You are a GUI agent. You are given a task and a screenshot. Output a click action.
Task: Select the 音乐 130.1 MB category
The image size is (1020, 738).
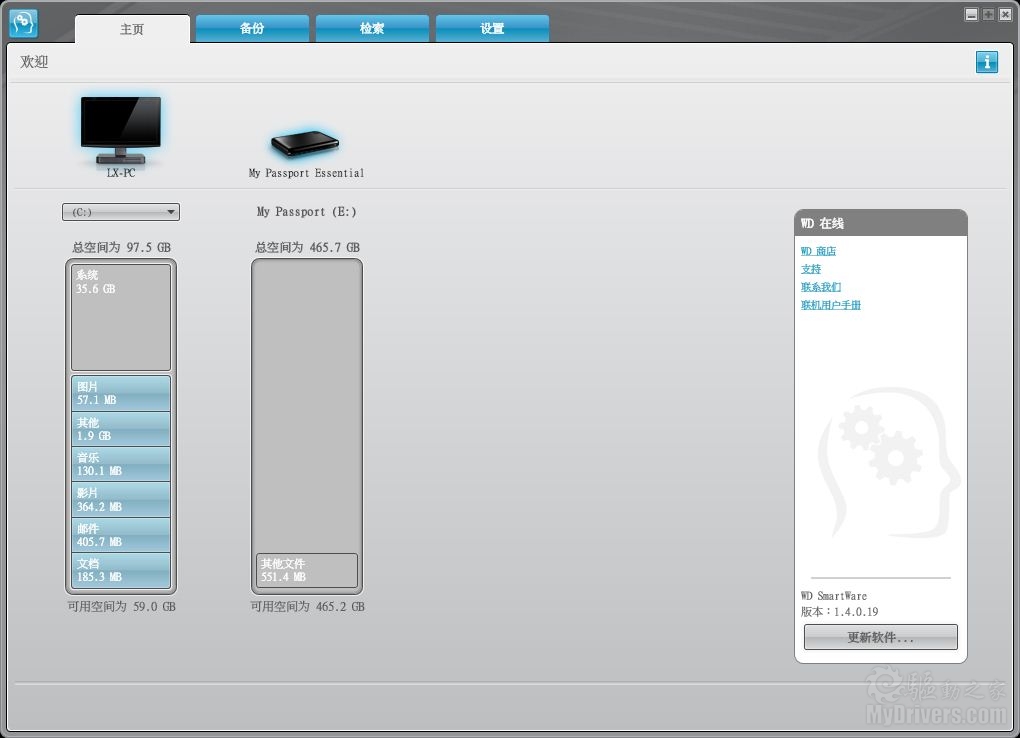[x=121, y=464]
